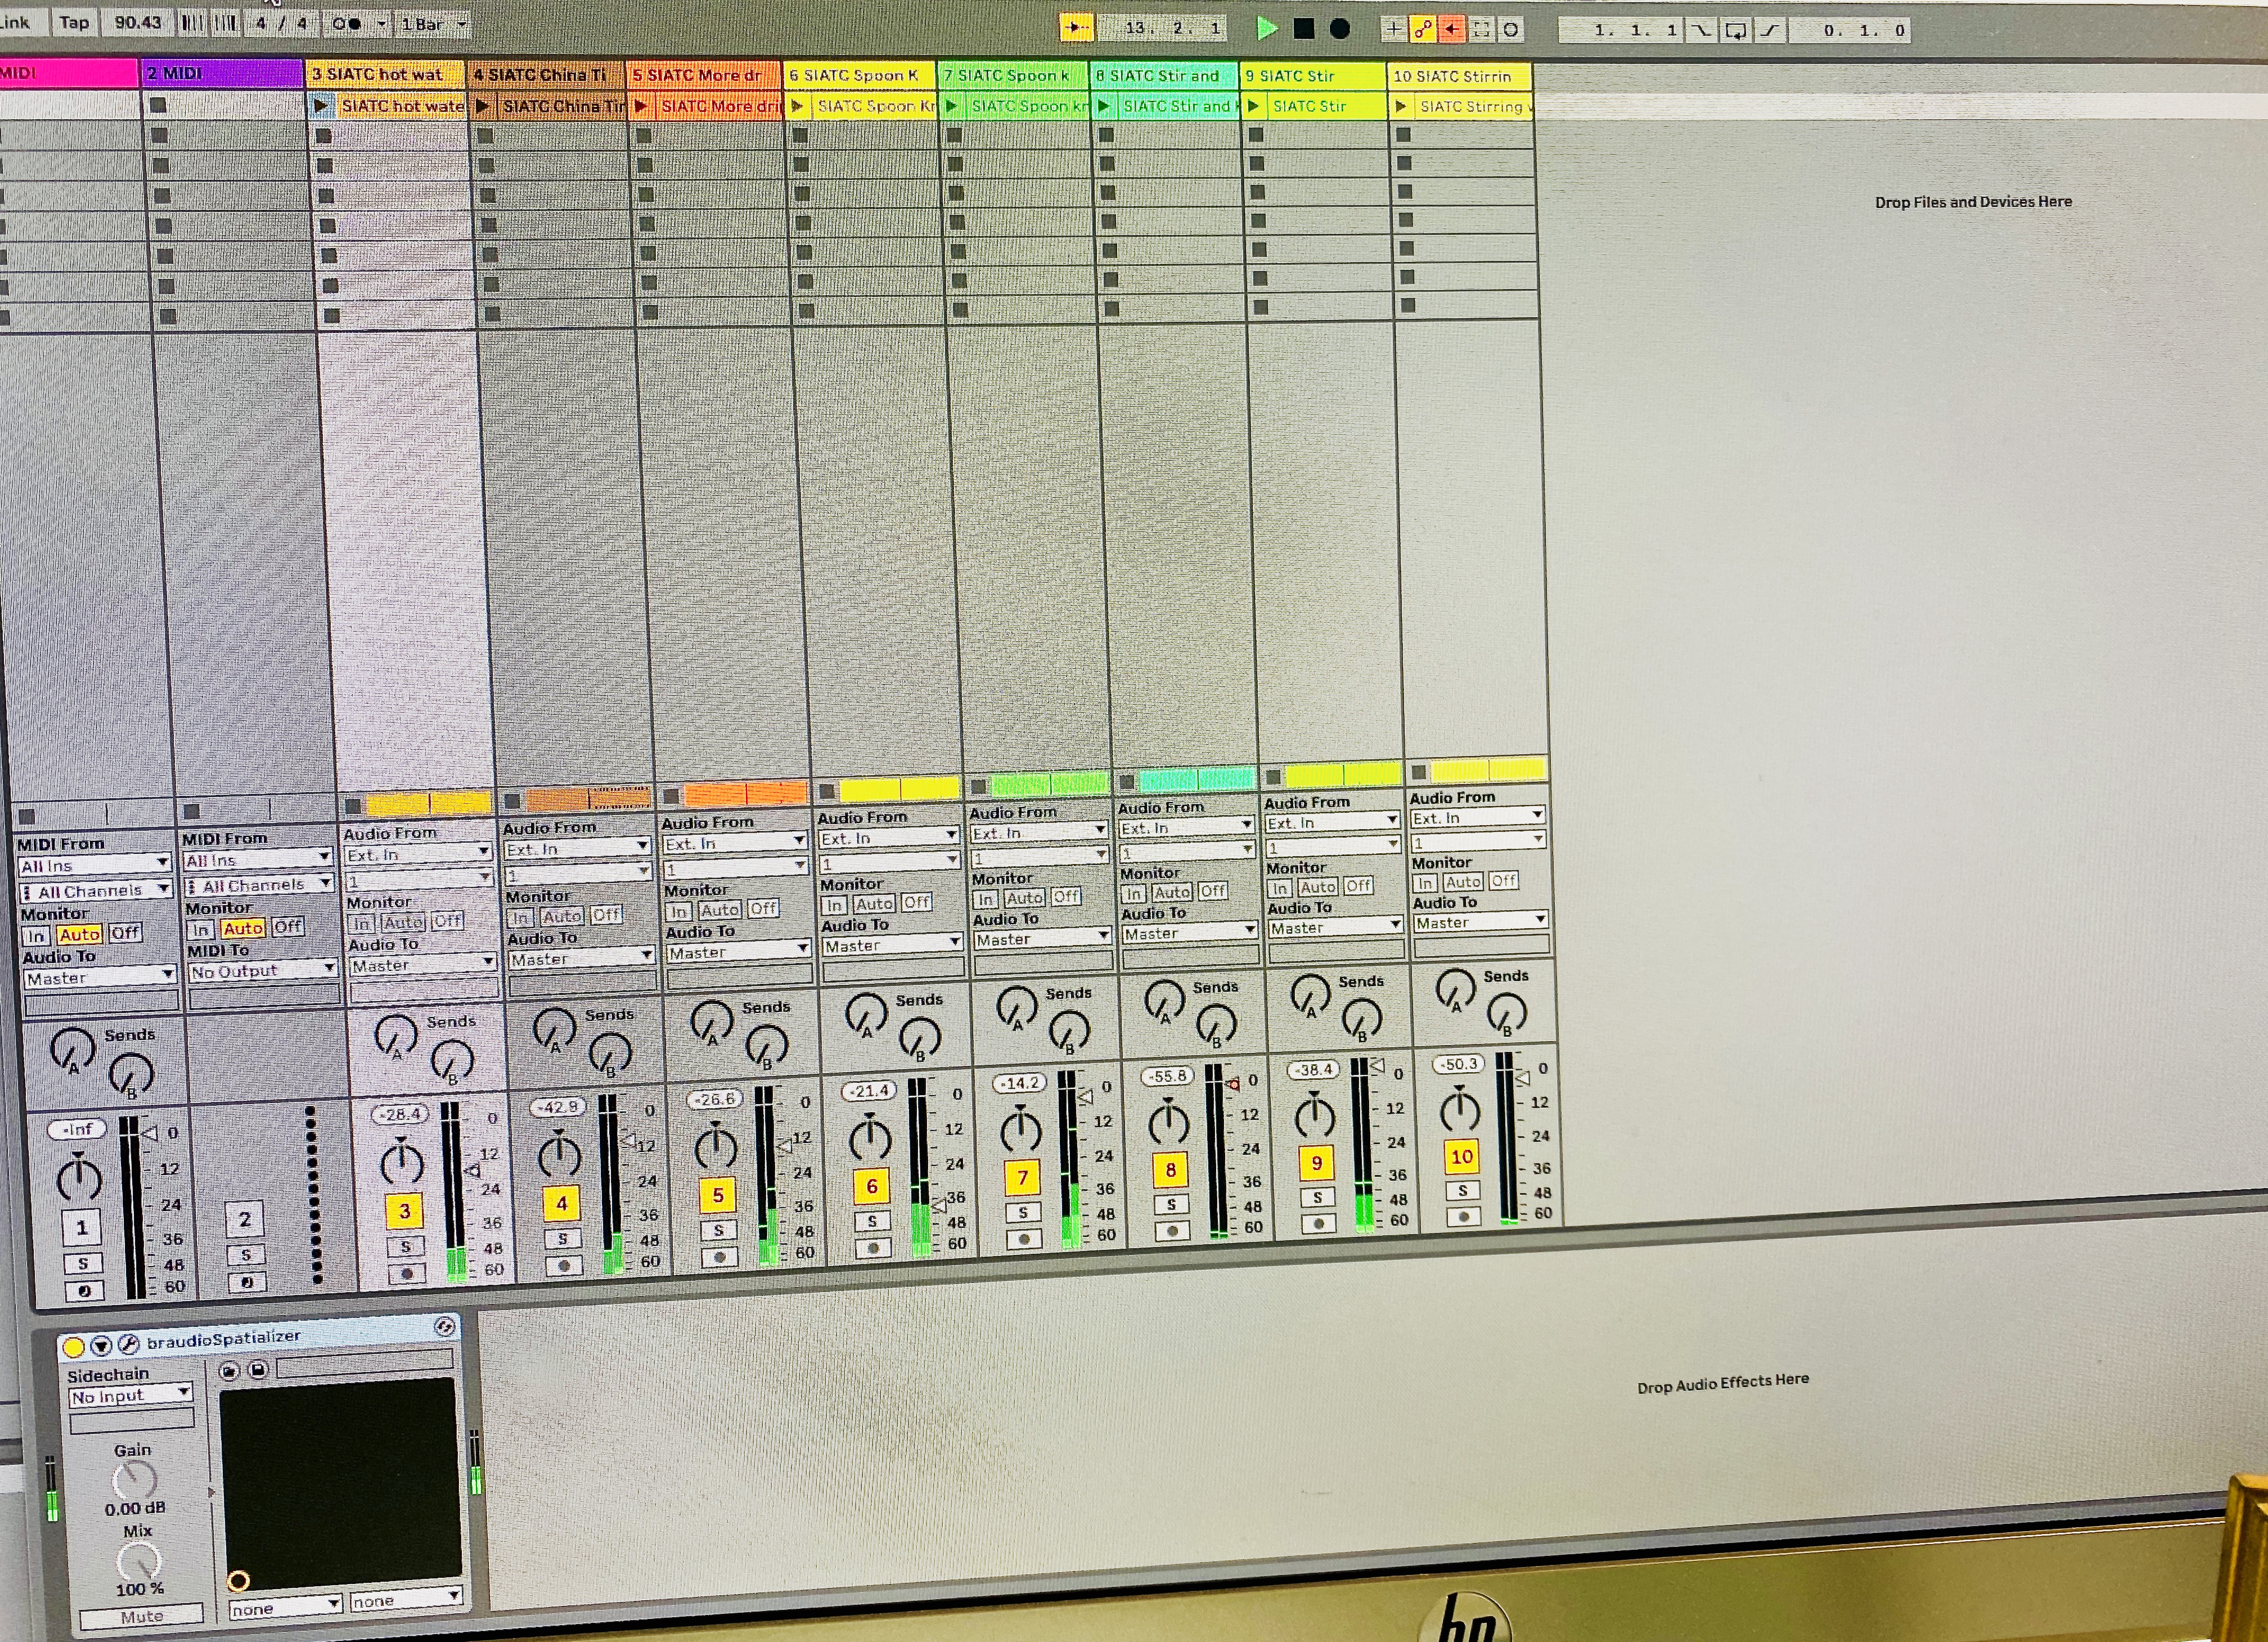Set track 1 MIDI Monitor to Off
Viewport: 2268px width, 1642px height.
coord(125,933)
